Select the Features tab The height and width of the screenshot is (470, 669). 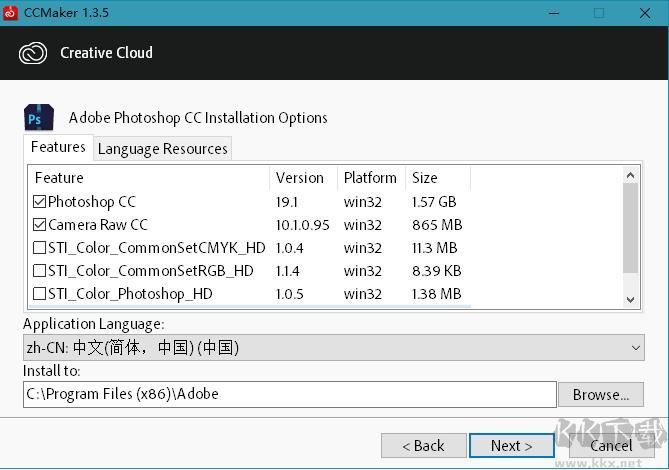[x=58, y=147]
